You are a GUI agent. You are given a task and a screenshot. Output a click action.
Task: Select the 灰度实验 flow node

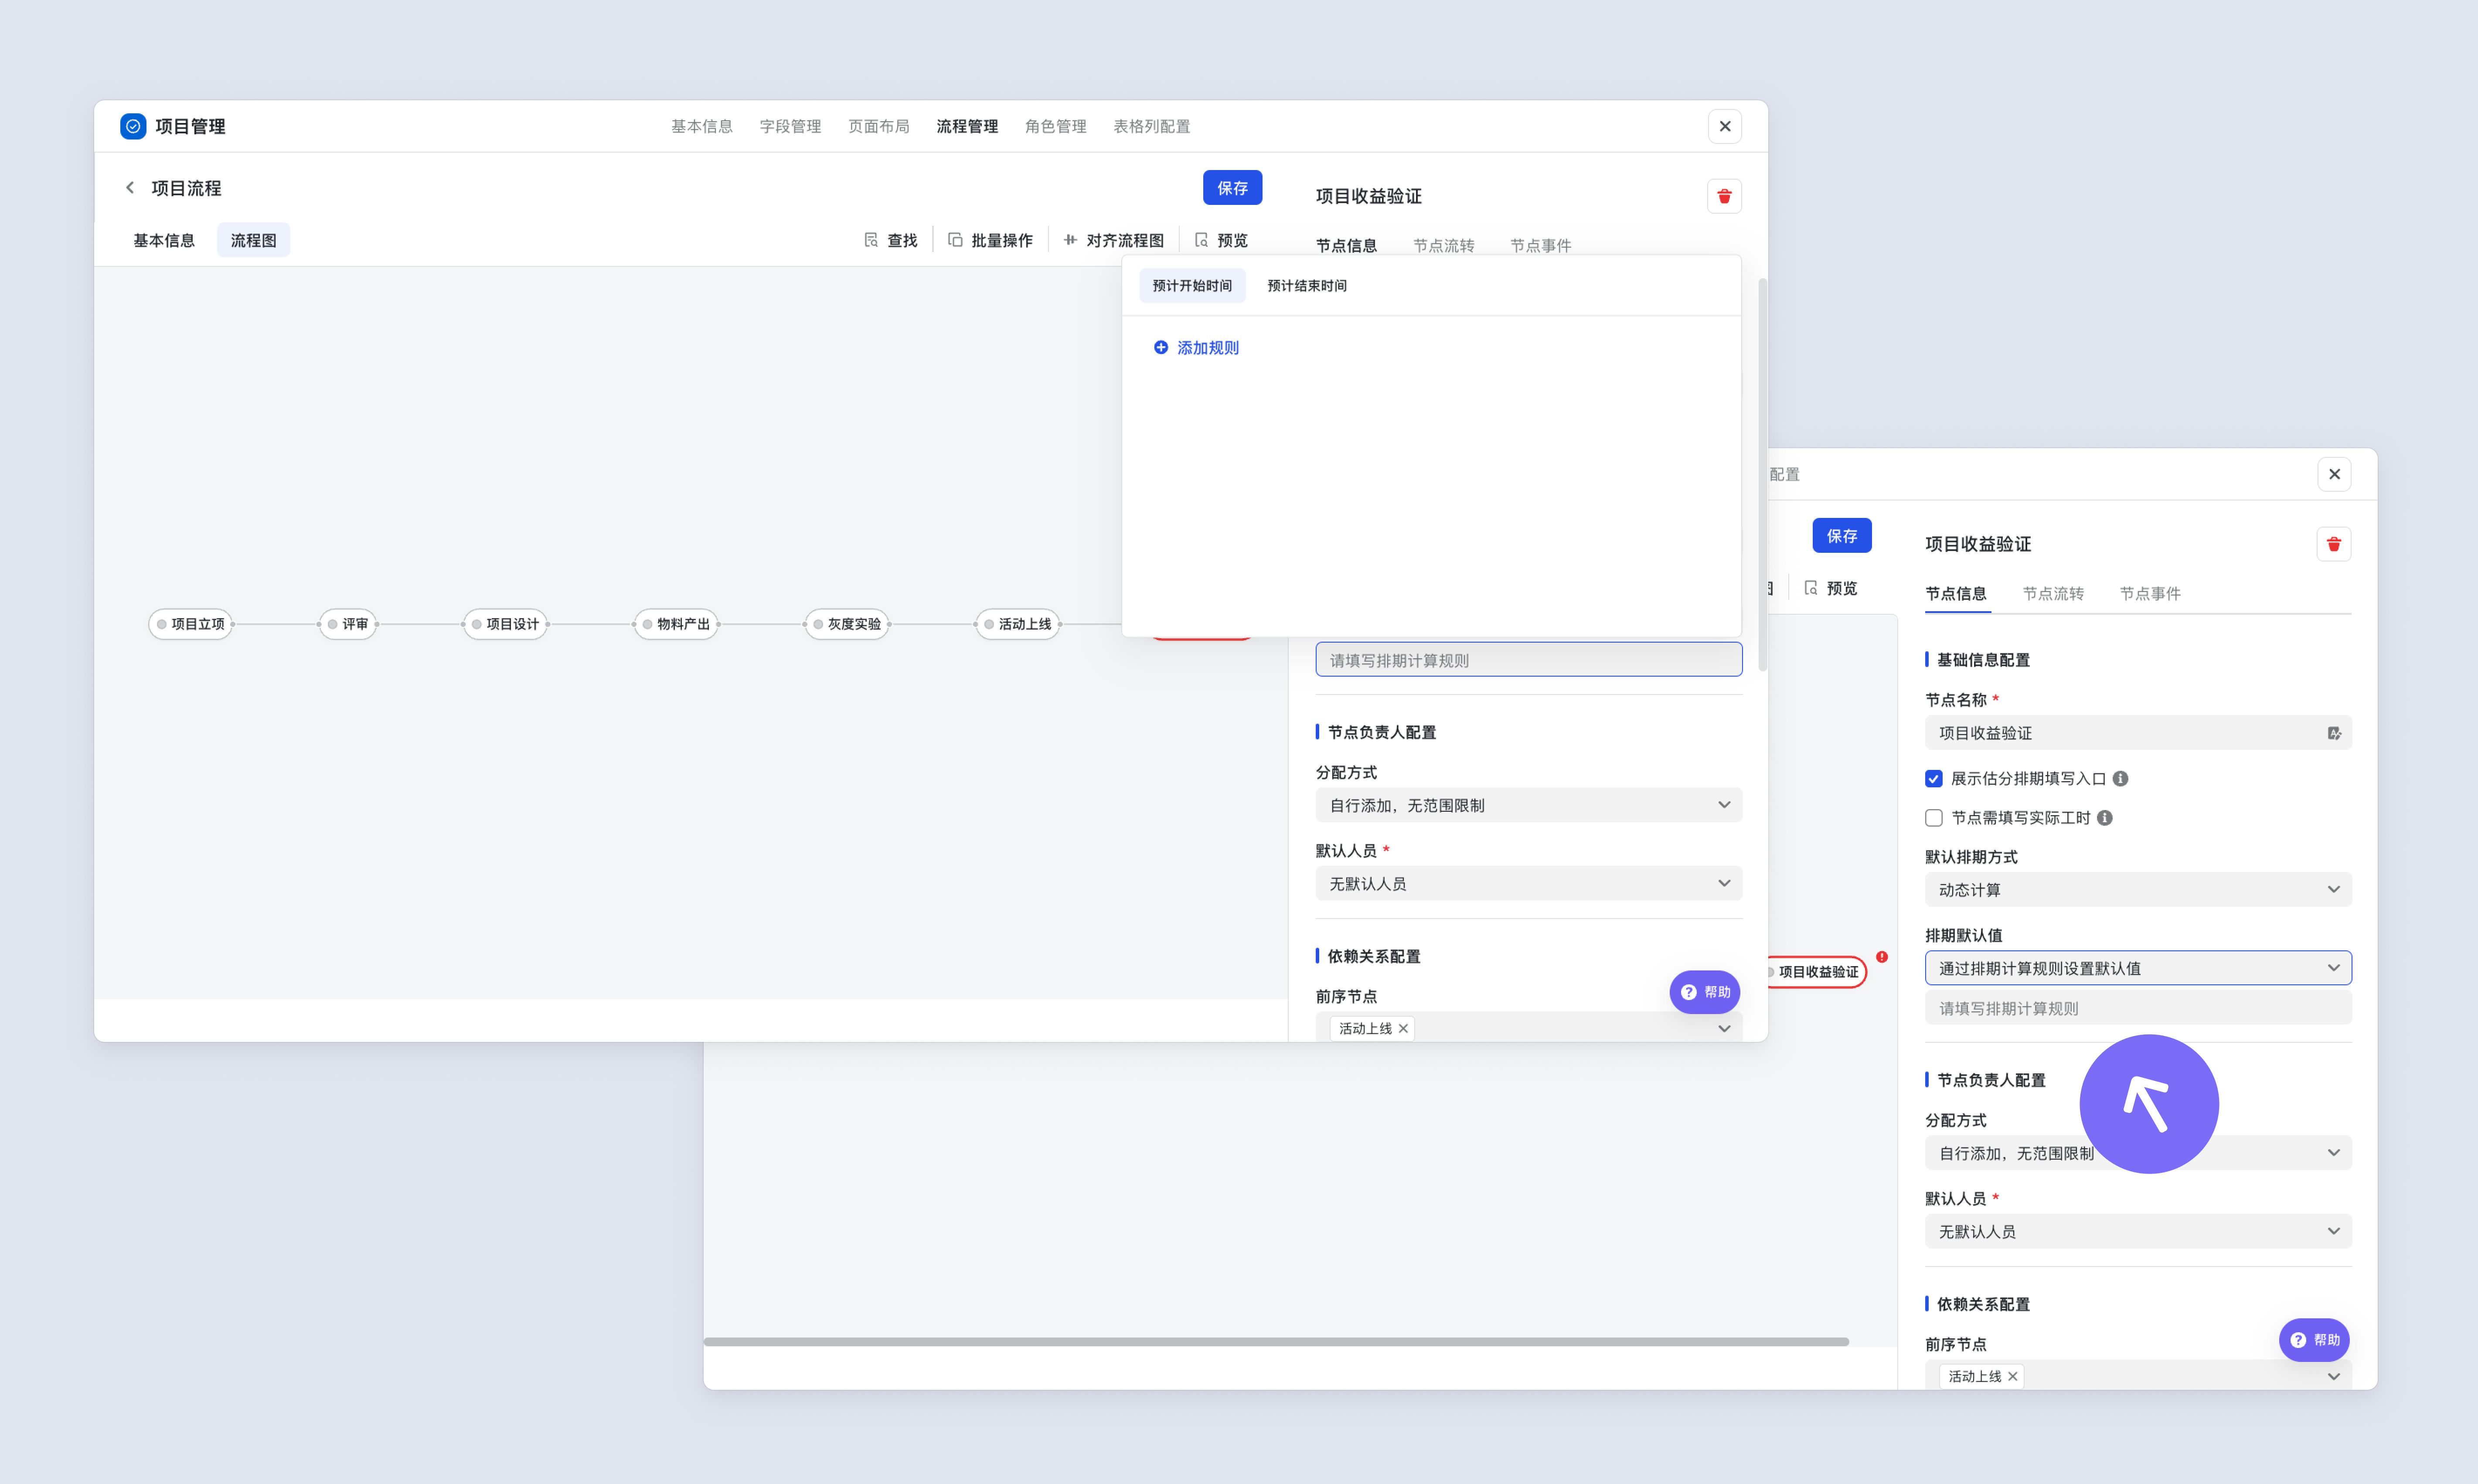(847, 624)
